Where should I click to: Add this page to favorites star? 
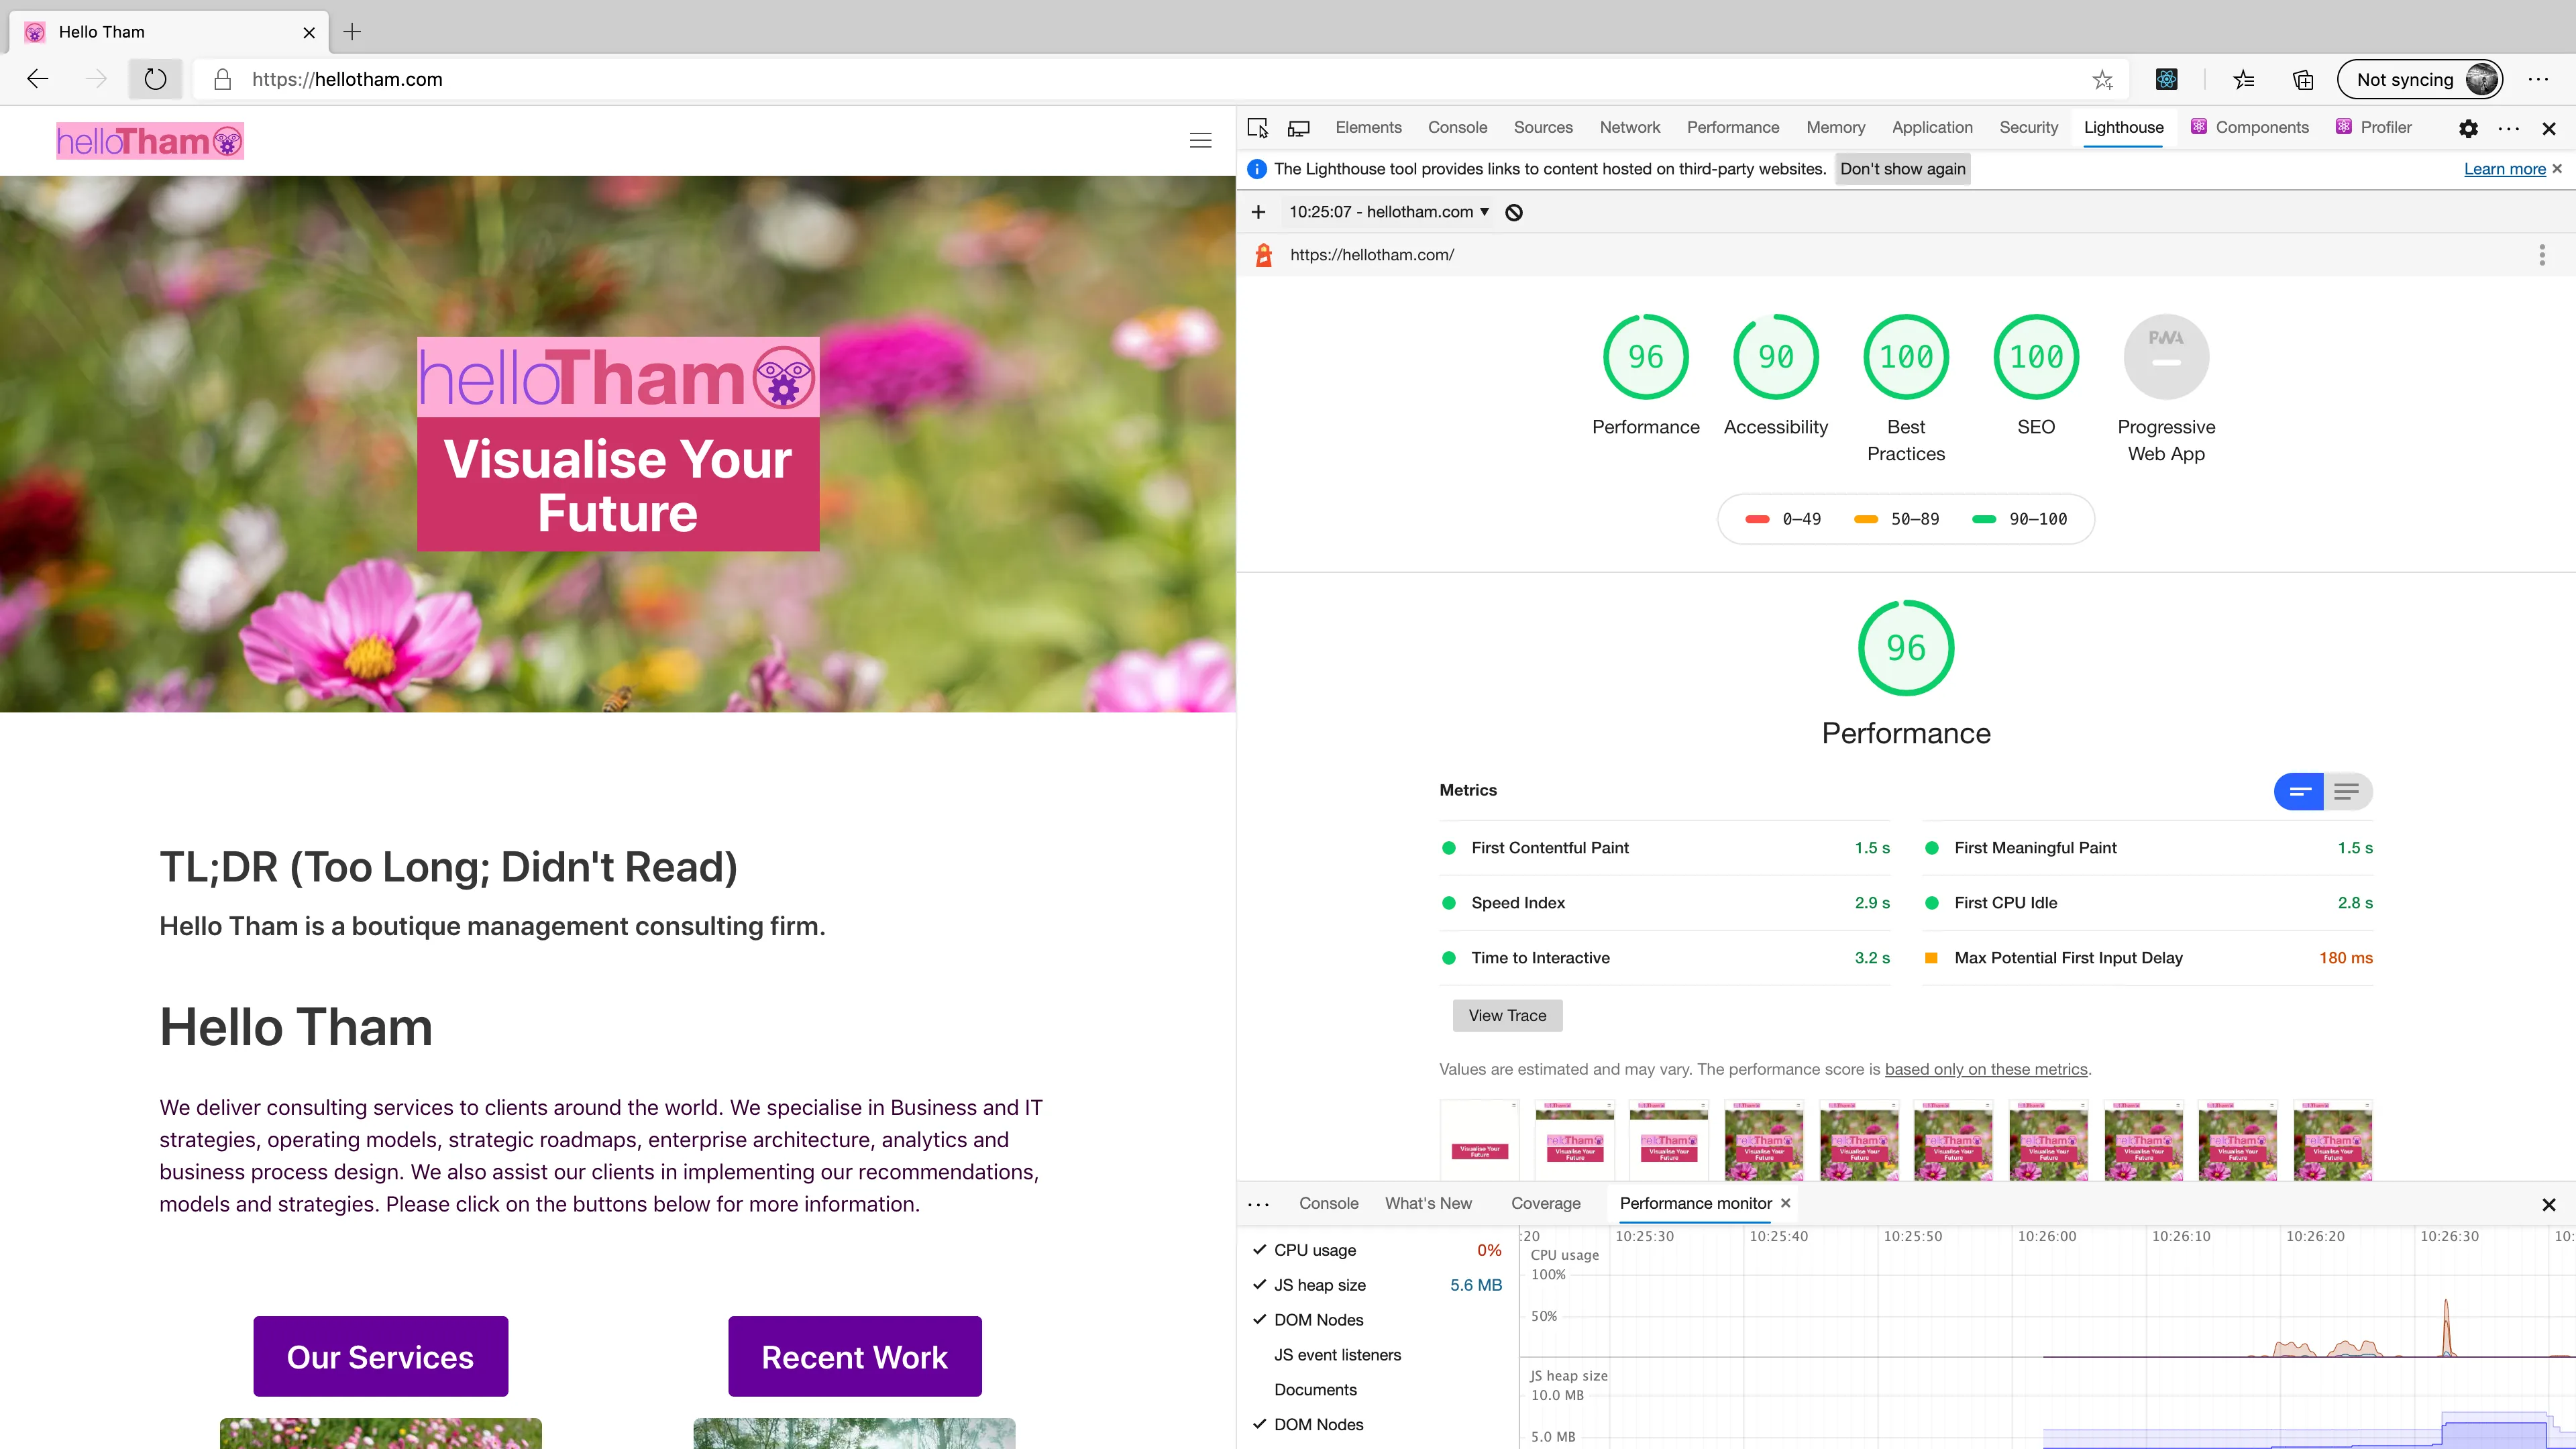click(2102, 80)
